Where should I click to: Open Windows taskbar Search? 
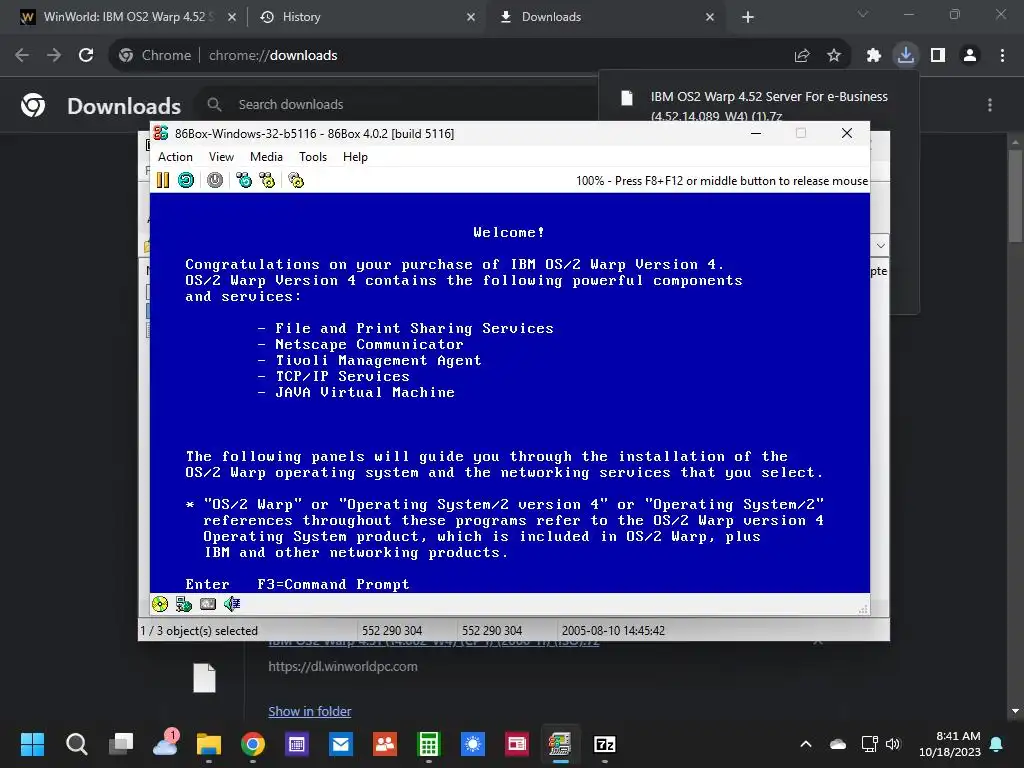pyautogui.click(x=76, y=744)
